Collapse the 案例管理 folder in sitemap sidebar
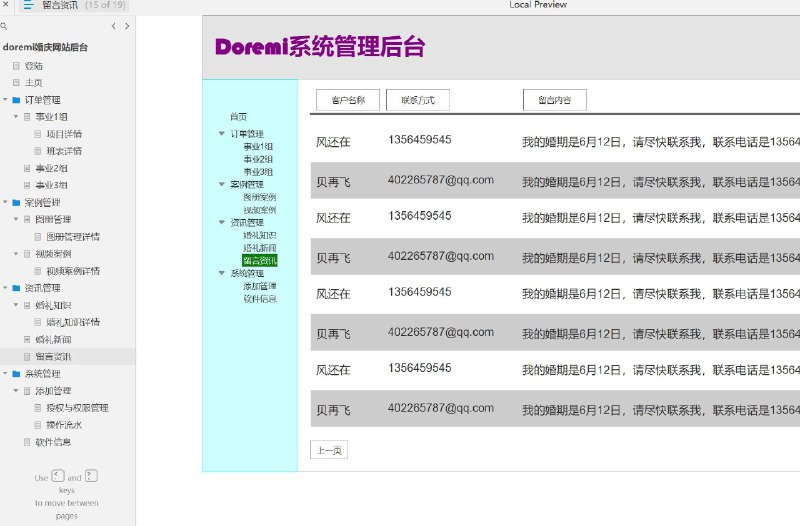Screen dimensions: 800x526 pos(5,203)
